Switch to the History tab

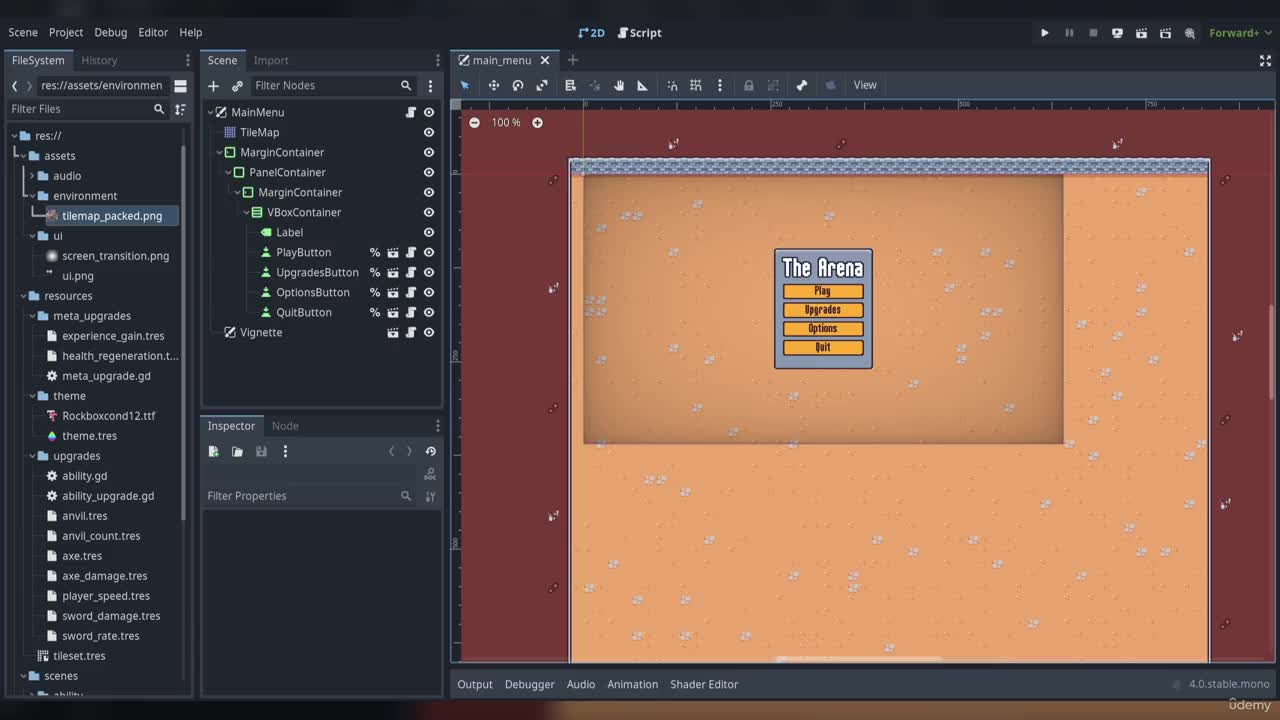tap(99, 60)
